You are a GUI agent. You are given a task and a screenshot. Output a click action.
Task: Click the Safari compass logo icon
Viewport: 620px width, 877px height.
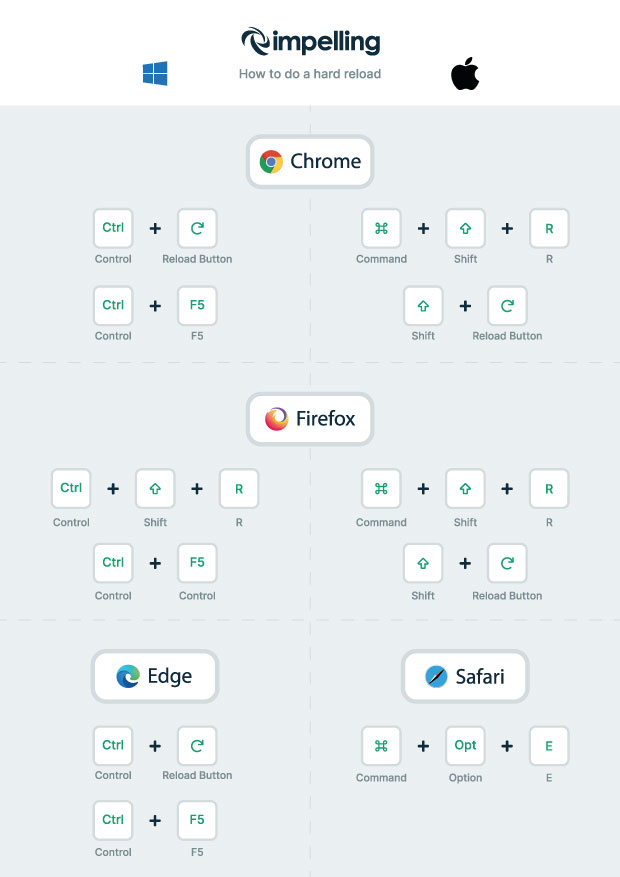point(436,677)
